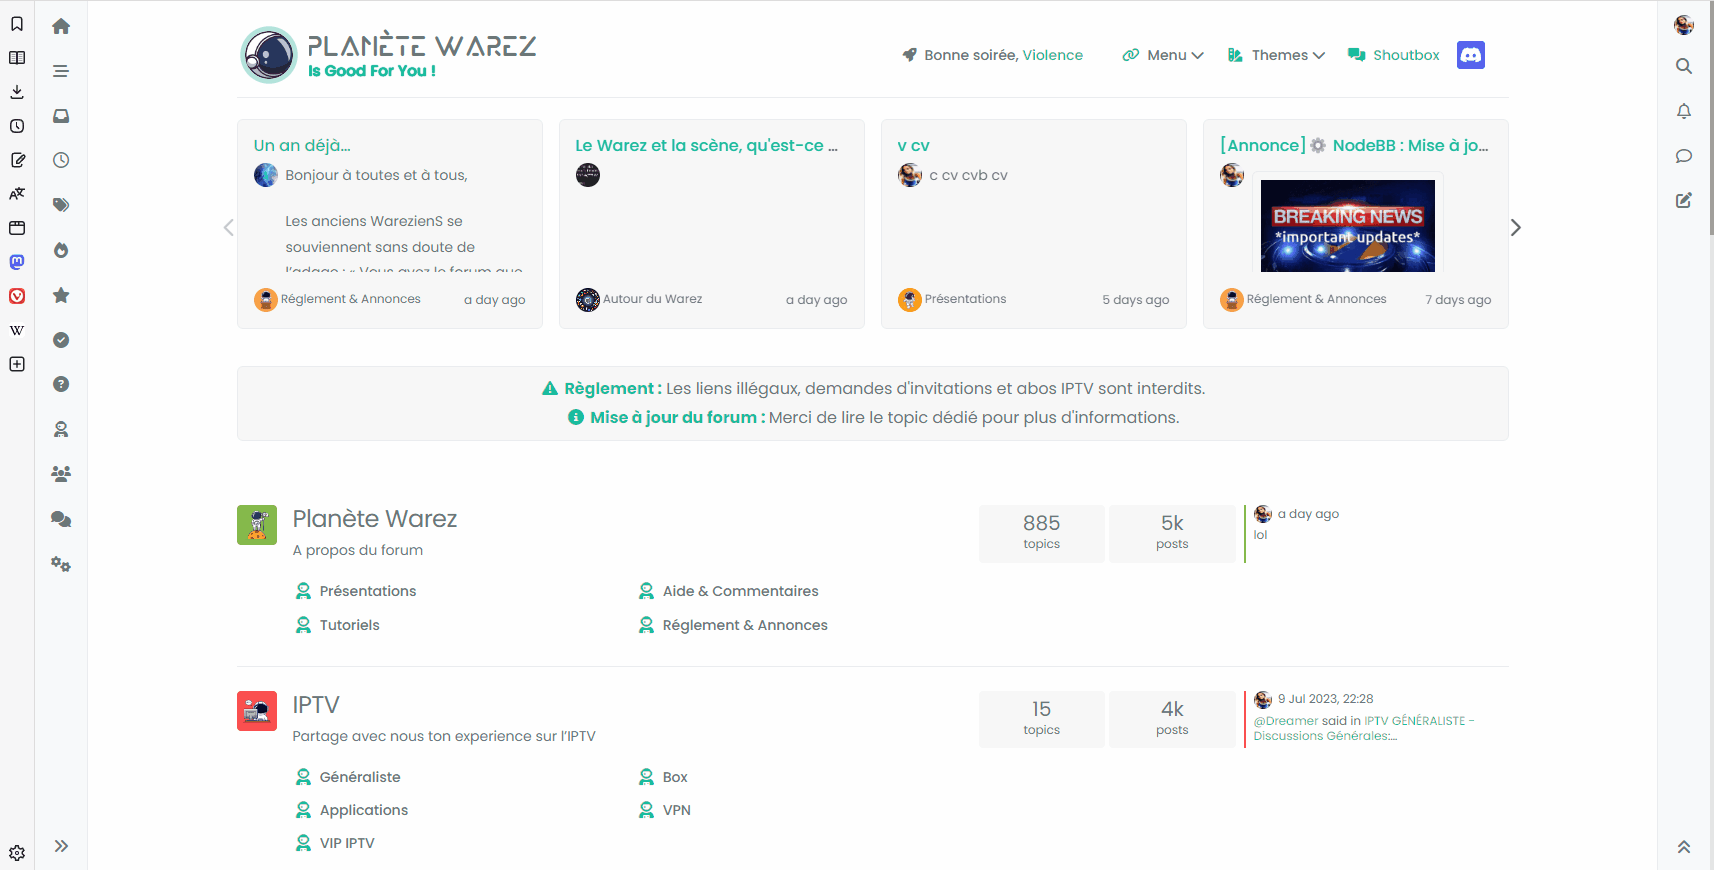Open the Présentations subcategory
This screenshot has height=870, width=1714.
point(367,591)
